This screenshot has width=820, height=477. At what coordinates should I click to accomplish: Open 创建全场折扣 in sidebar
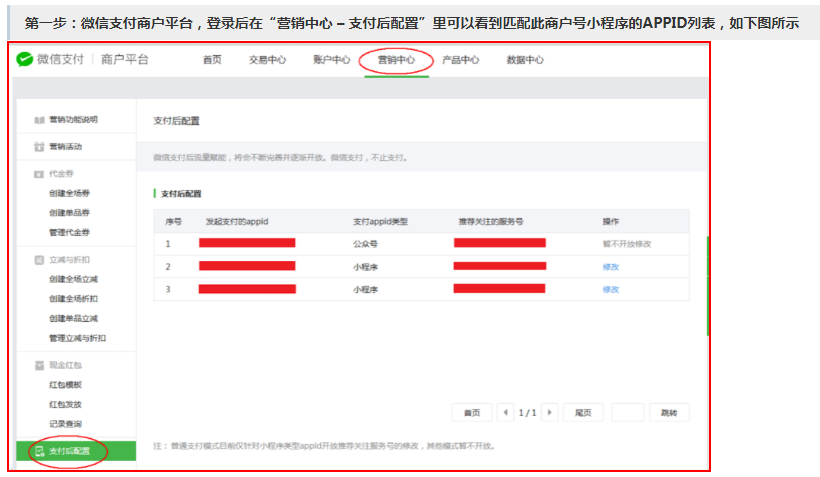pos(73,299)
